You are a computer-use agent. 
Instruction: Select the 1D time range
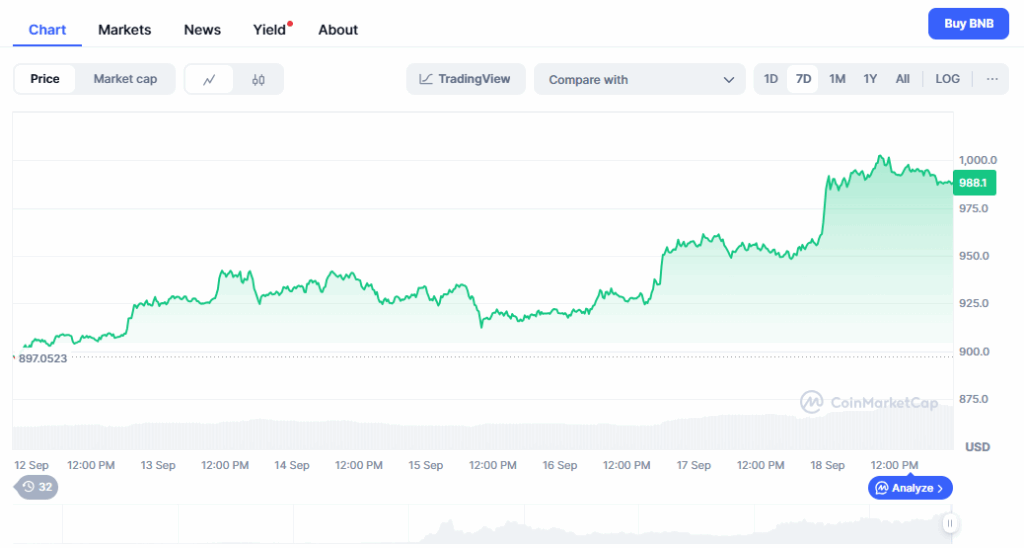(x=771, y=79)
